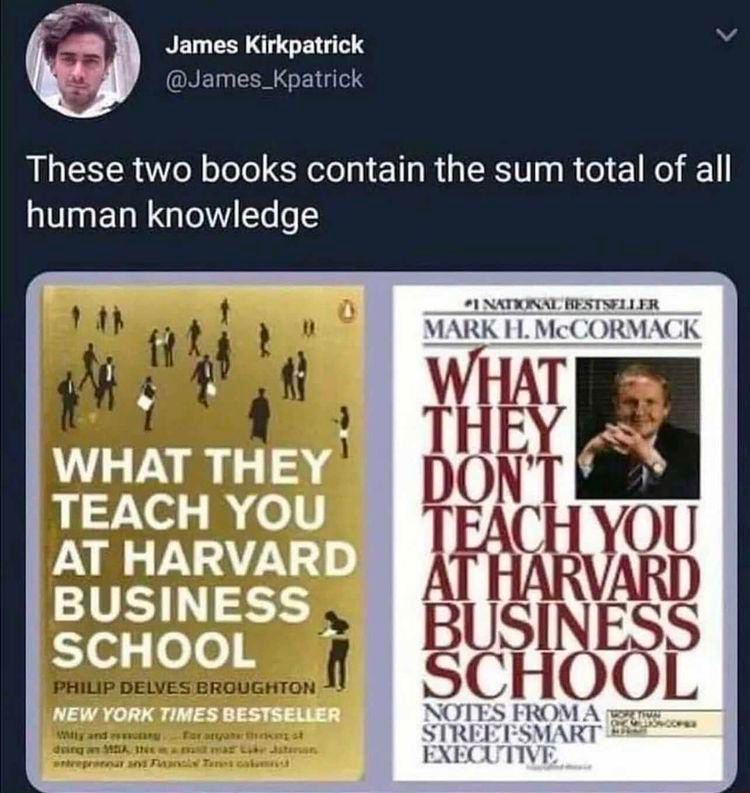The image size is (750, 793).
Task: Click the James Kirkpatrick display name
Action: pyautogui.click(x=264, y=45)
